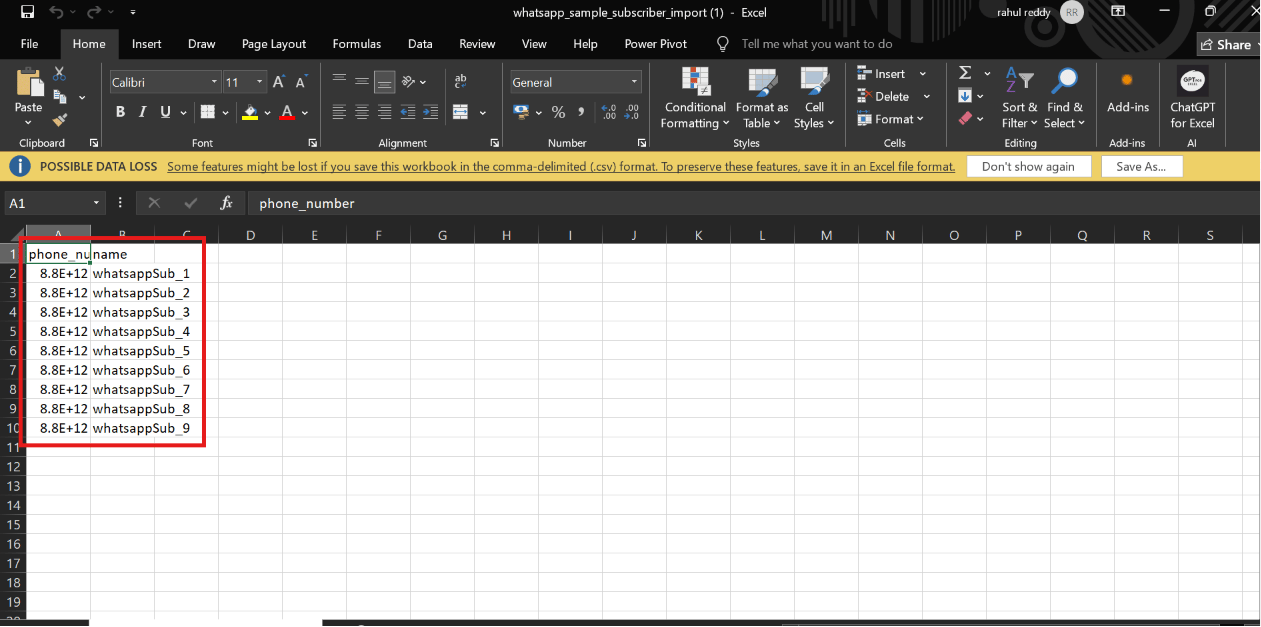Image resolution: width=1261 pixels, height=627 pixels.
Task: Open the font size dropdown
Action: click(260, 82)
